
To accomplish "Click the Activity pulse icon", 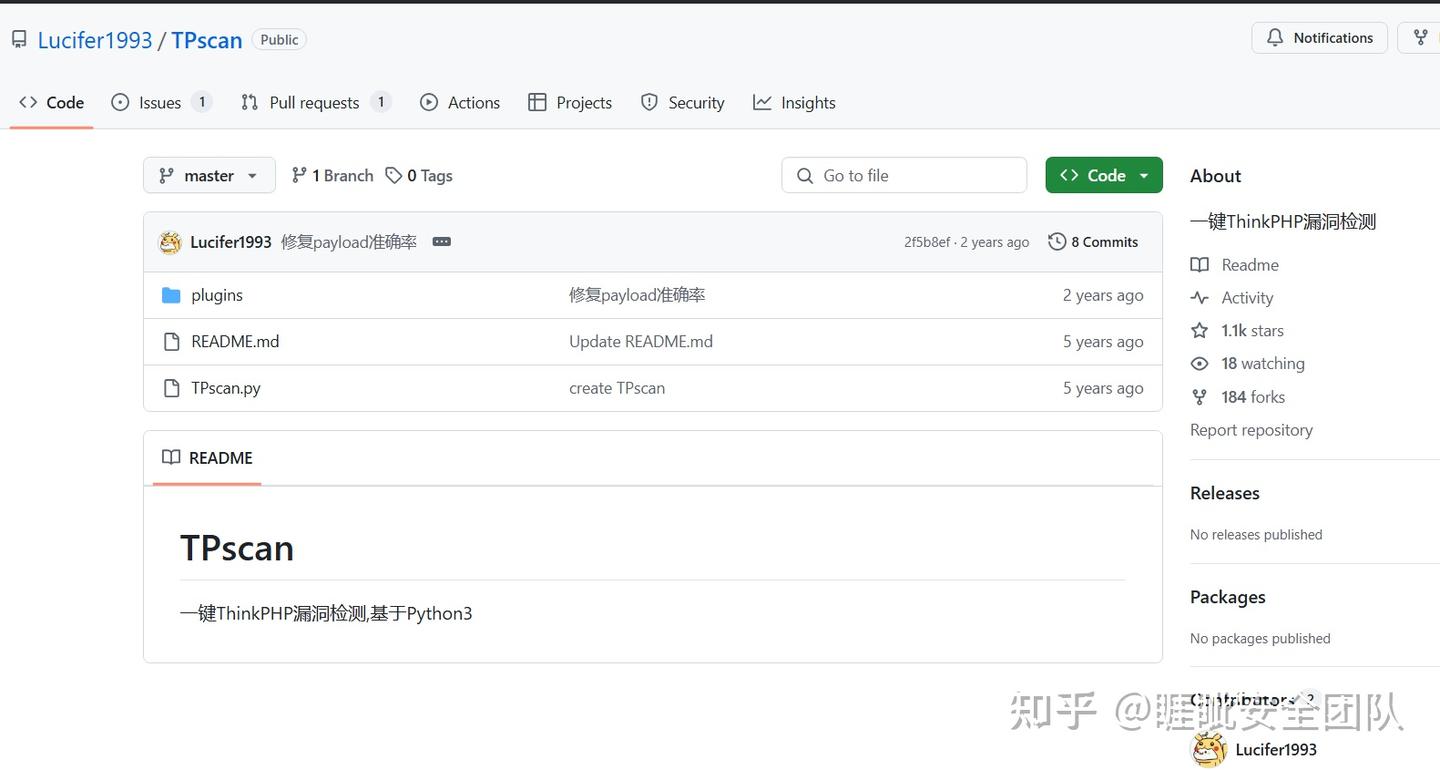I will [x=1200, y=298].
